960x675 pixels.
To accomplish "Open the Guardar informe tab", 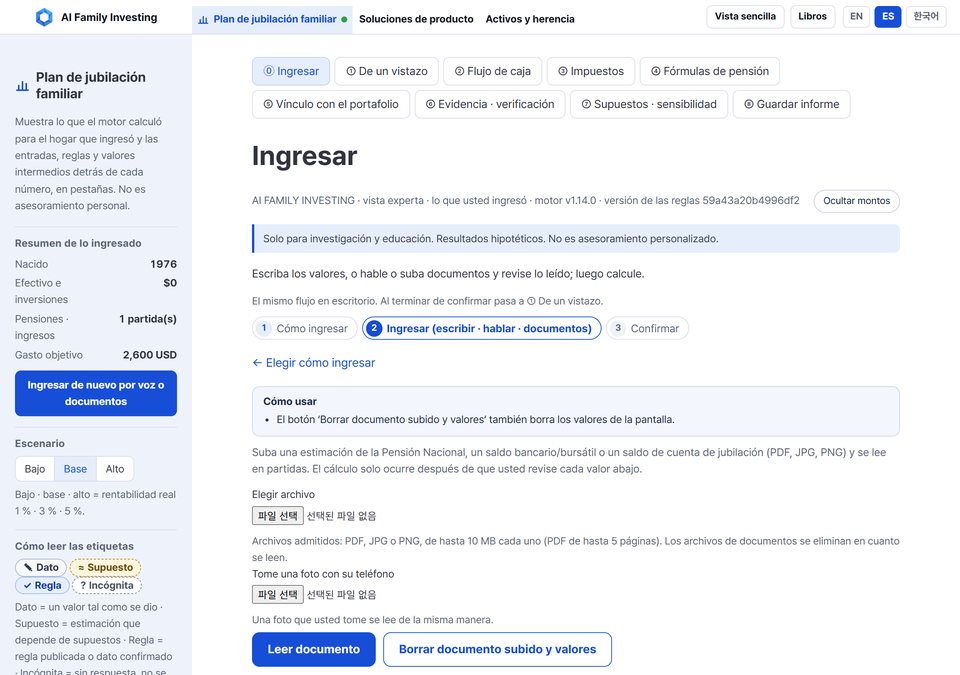I will pyautogui.click(x=791, y=104).
